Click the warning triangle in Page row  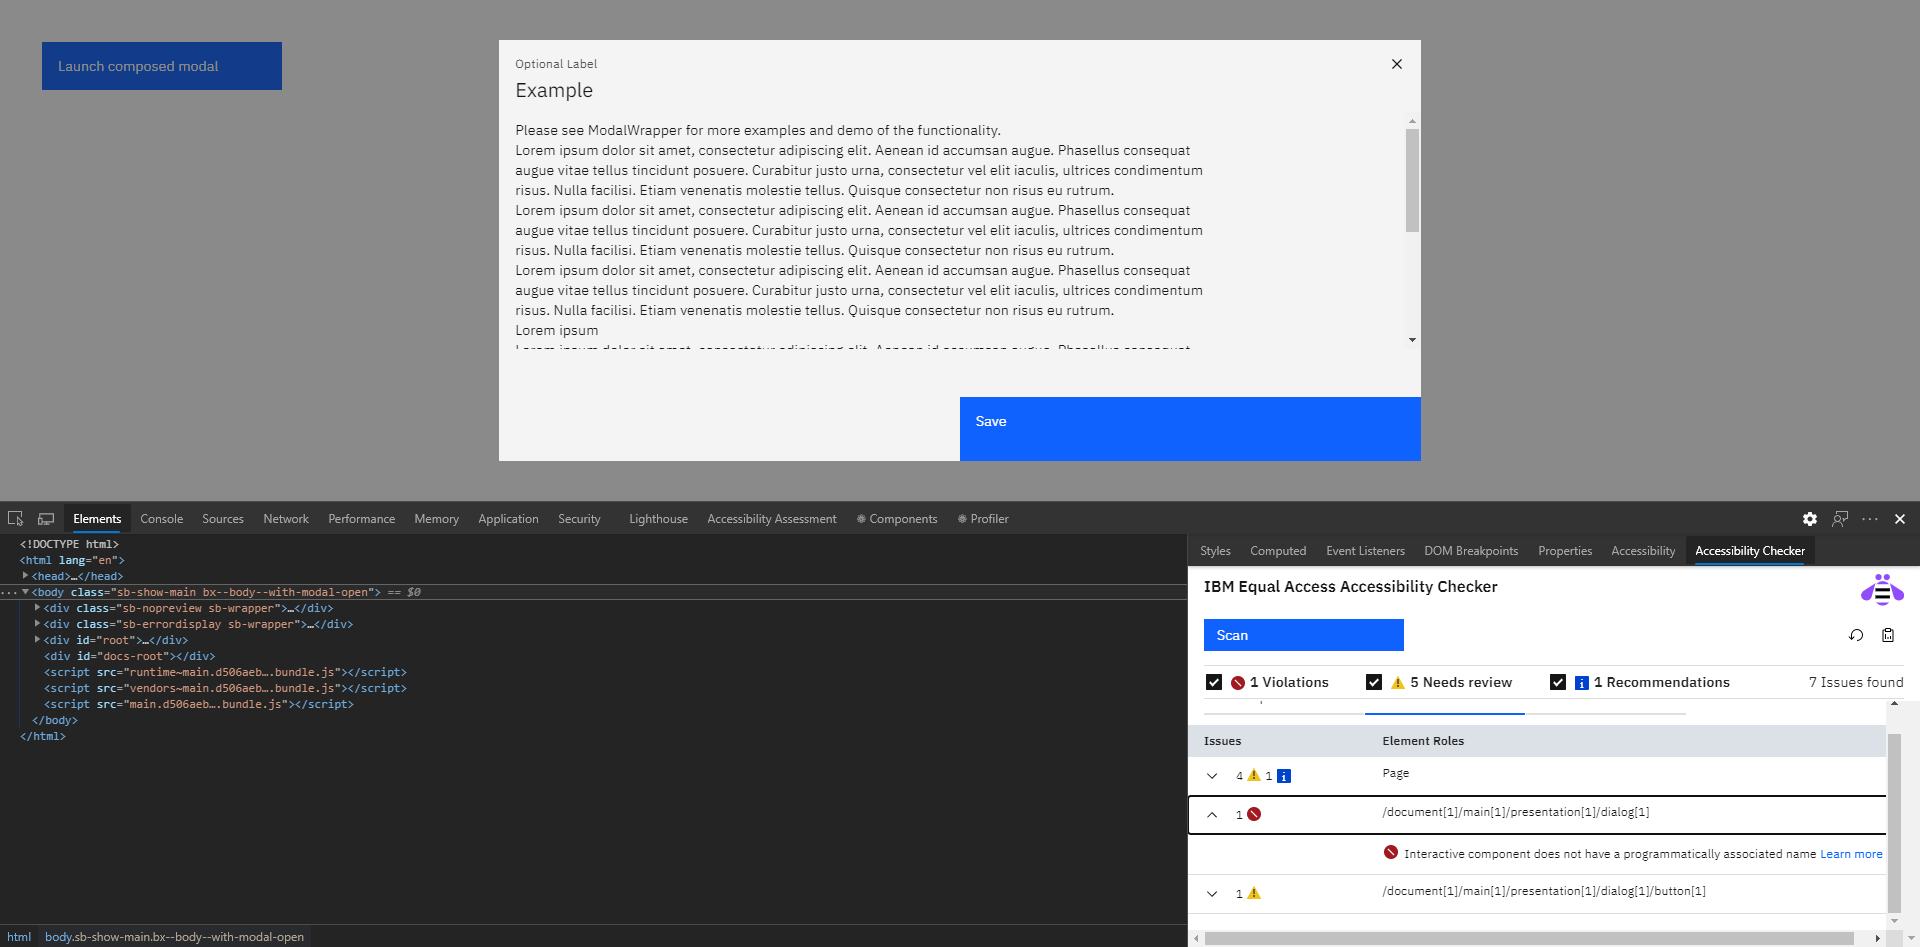pos(1254,775)
